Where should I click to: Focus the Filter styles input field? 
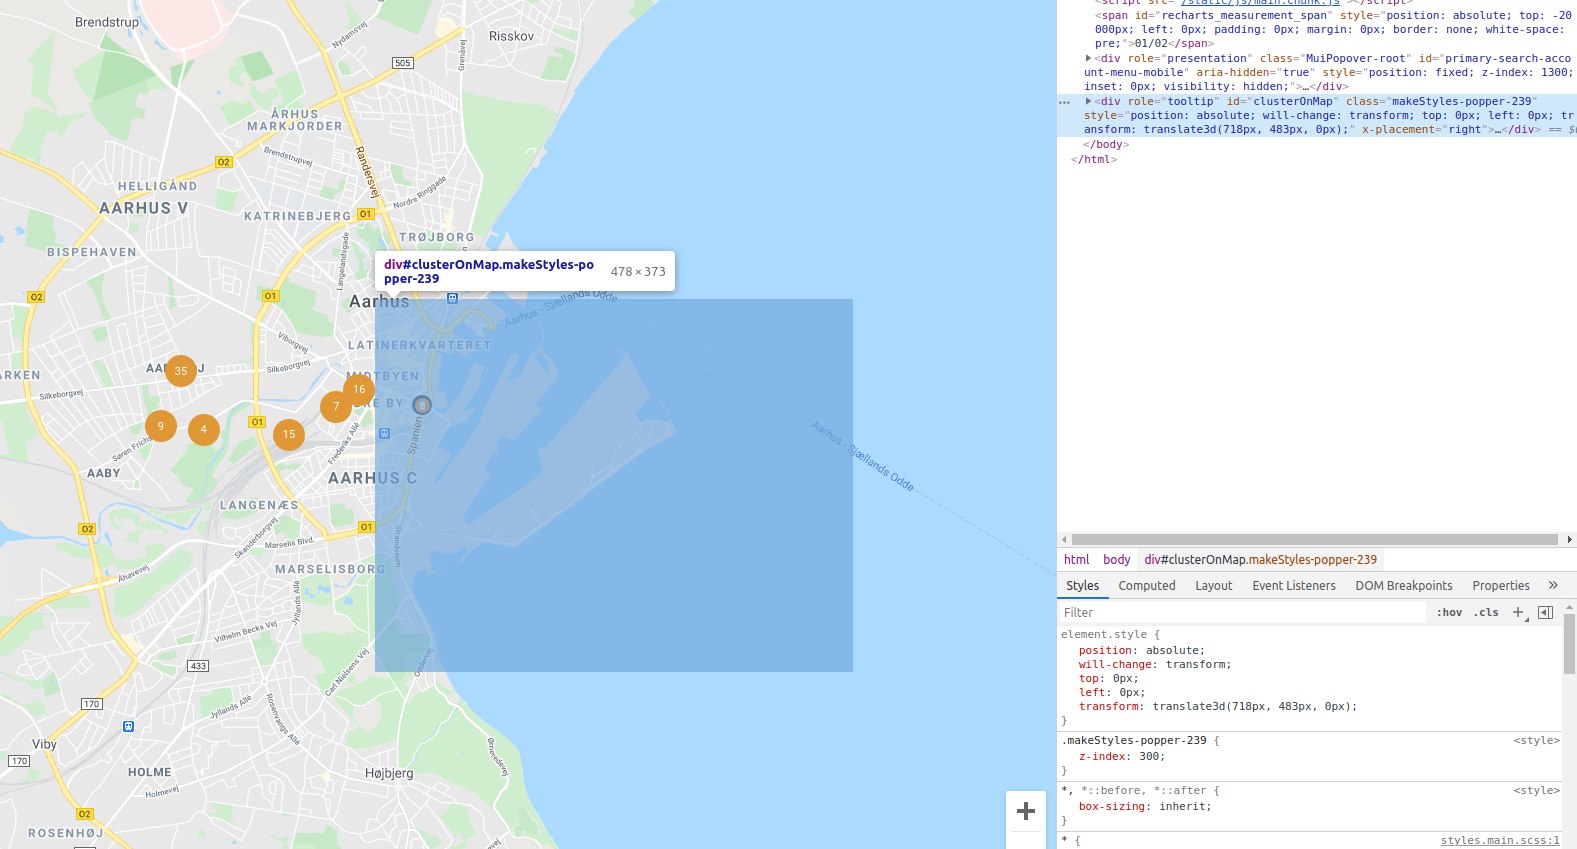1242,612
